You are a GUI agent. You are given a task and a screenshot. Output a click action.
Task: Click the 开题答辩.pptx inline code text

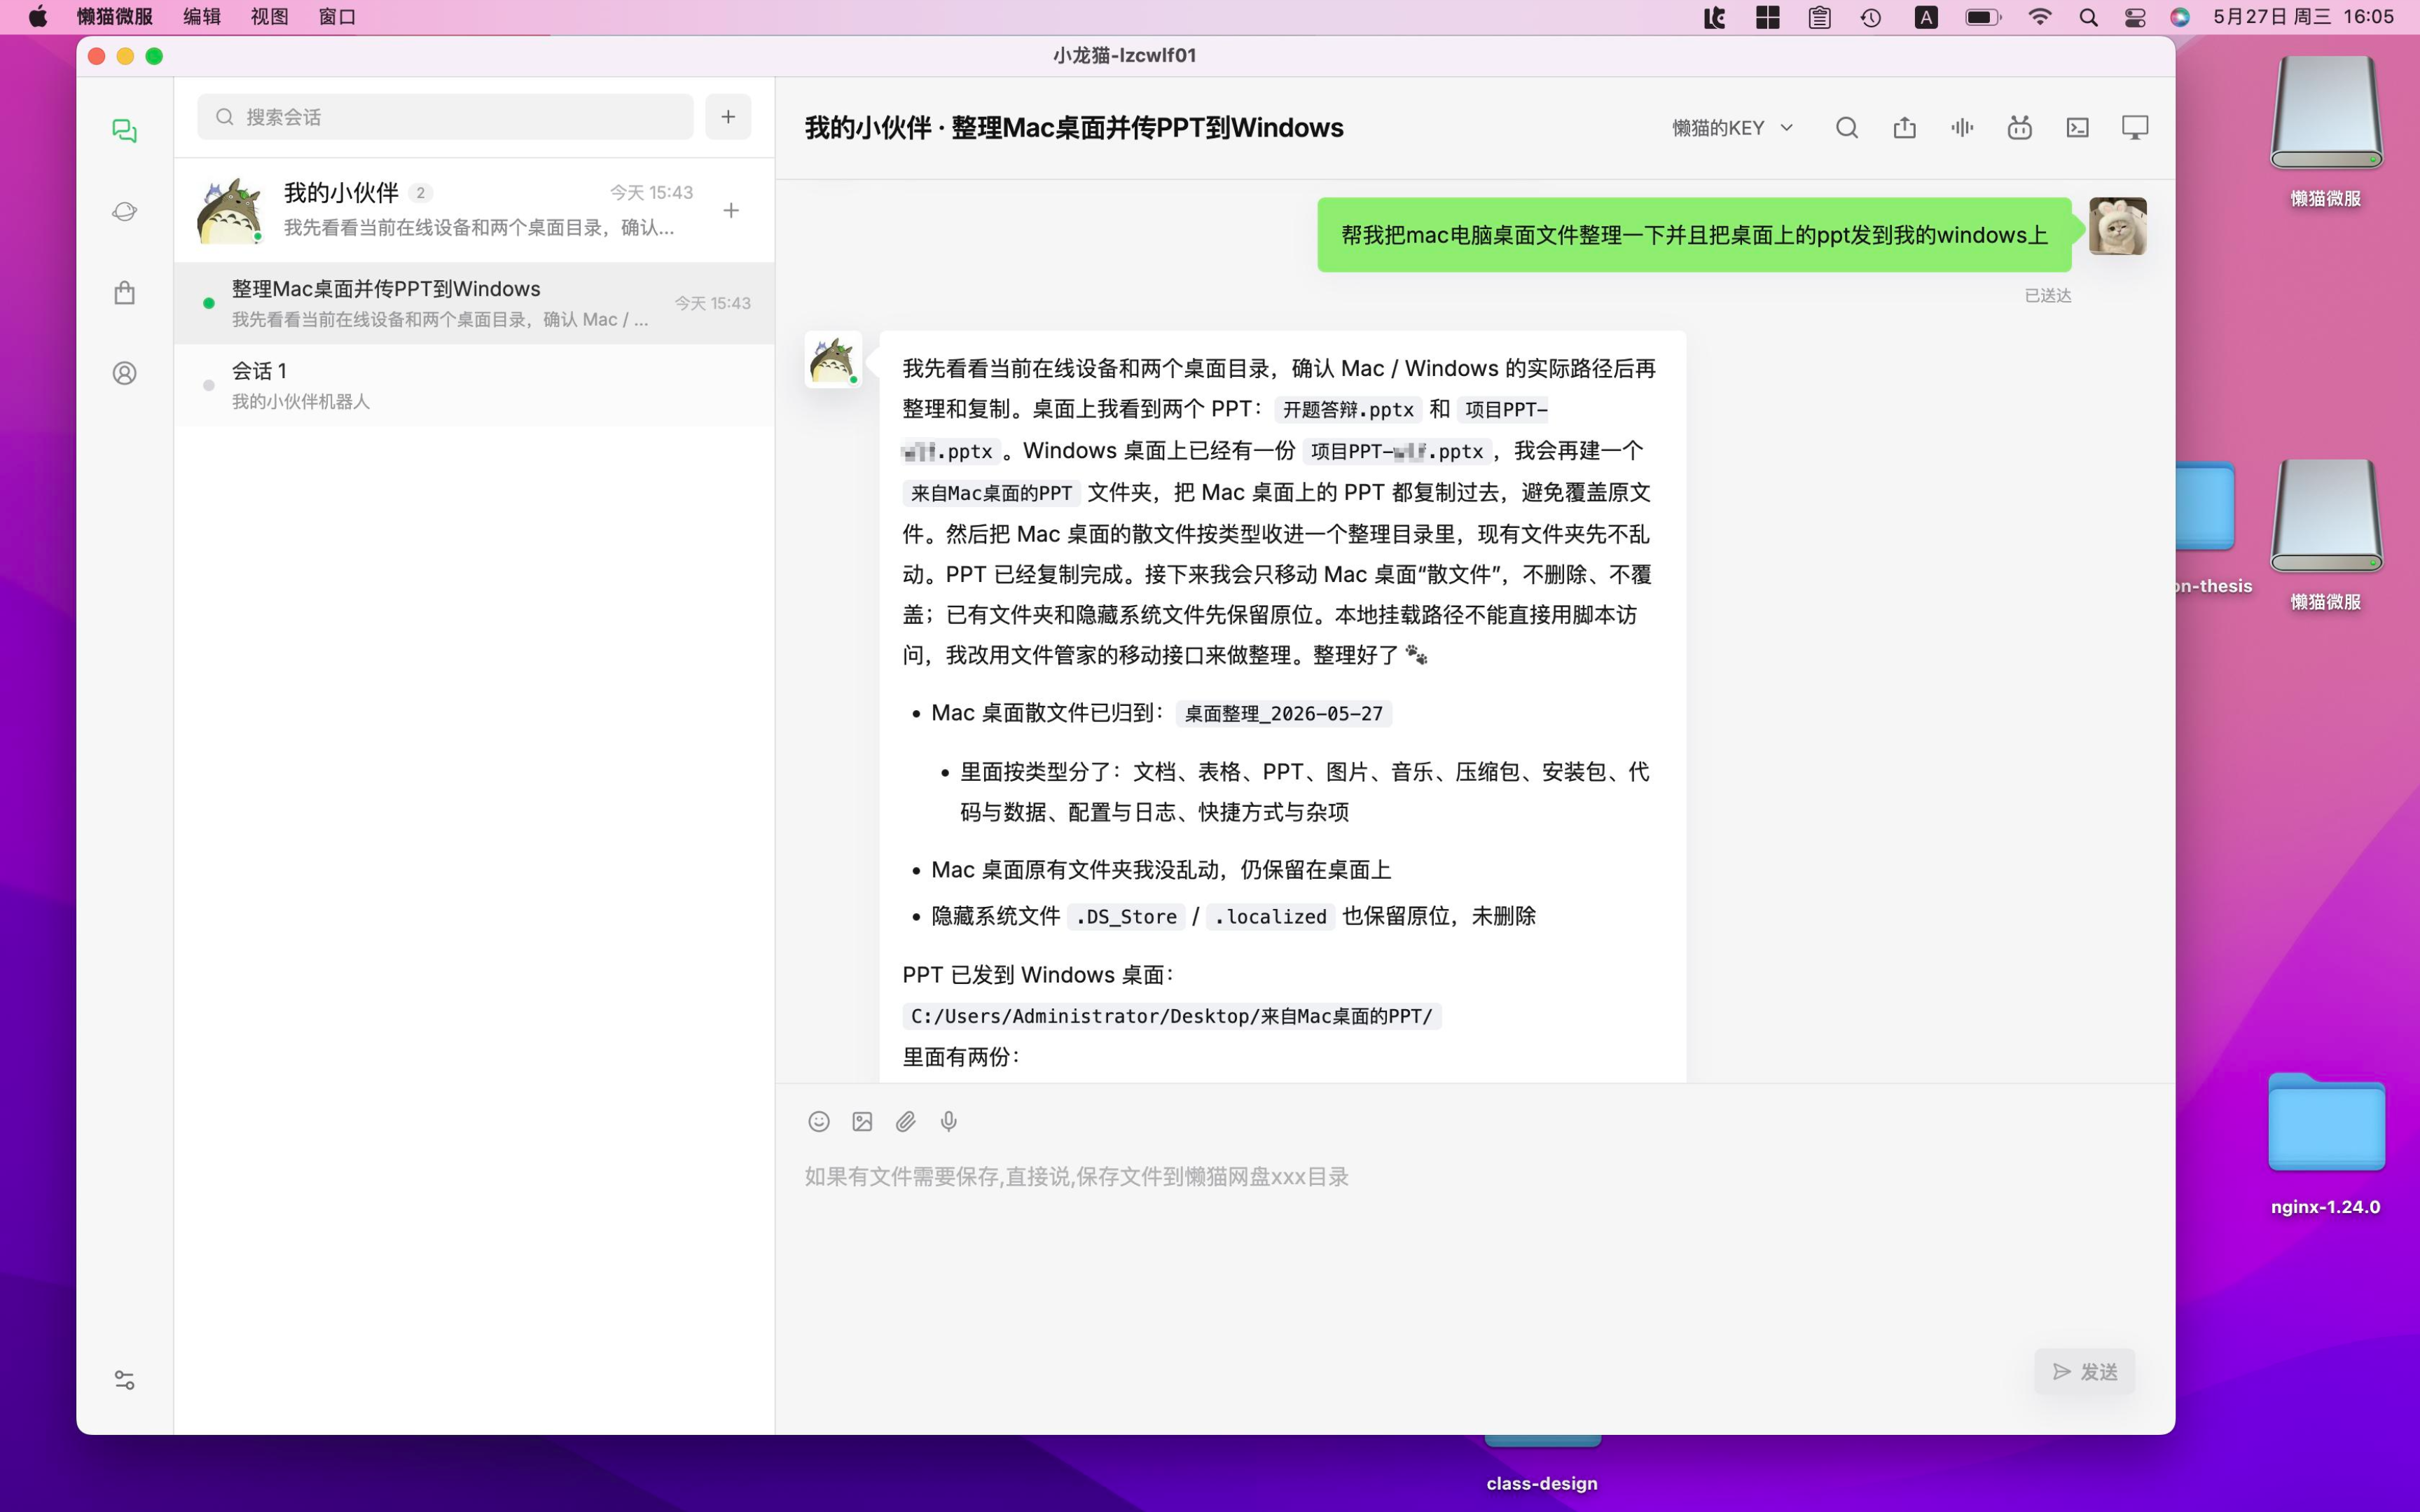1348,410
